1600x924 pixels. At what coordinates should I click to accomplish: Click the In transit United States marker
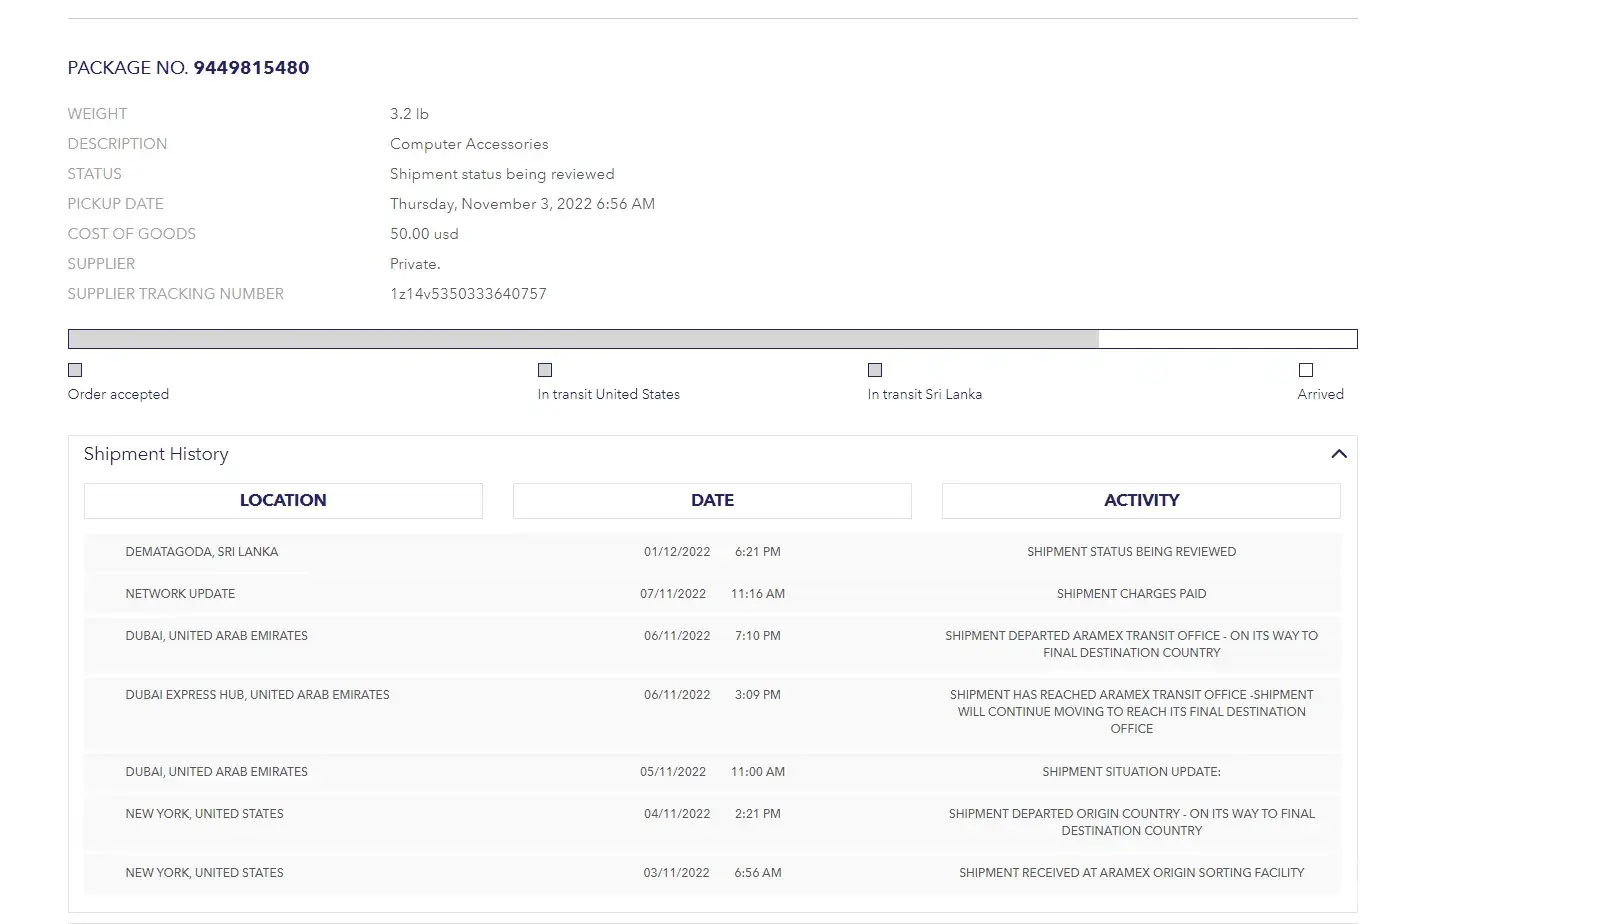tap(545, 370)
